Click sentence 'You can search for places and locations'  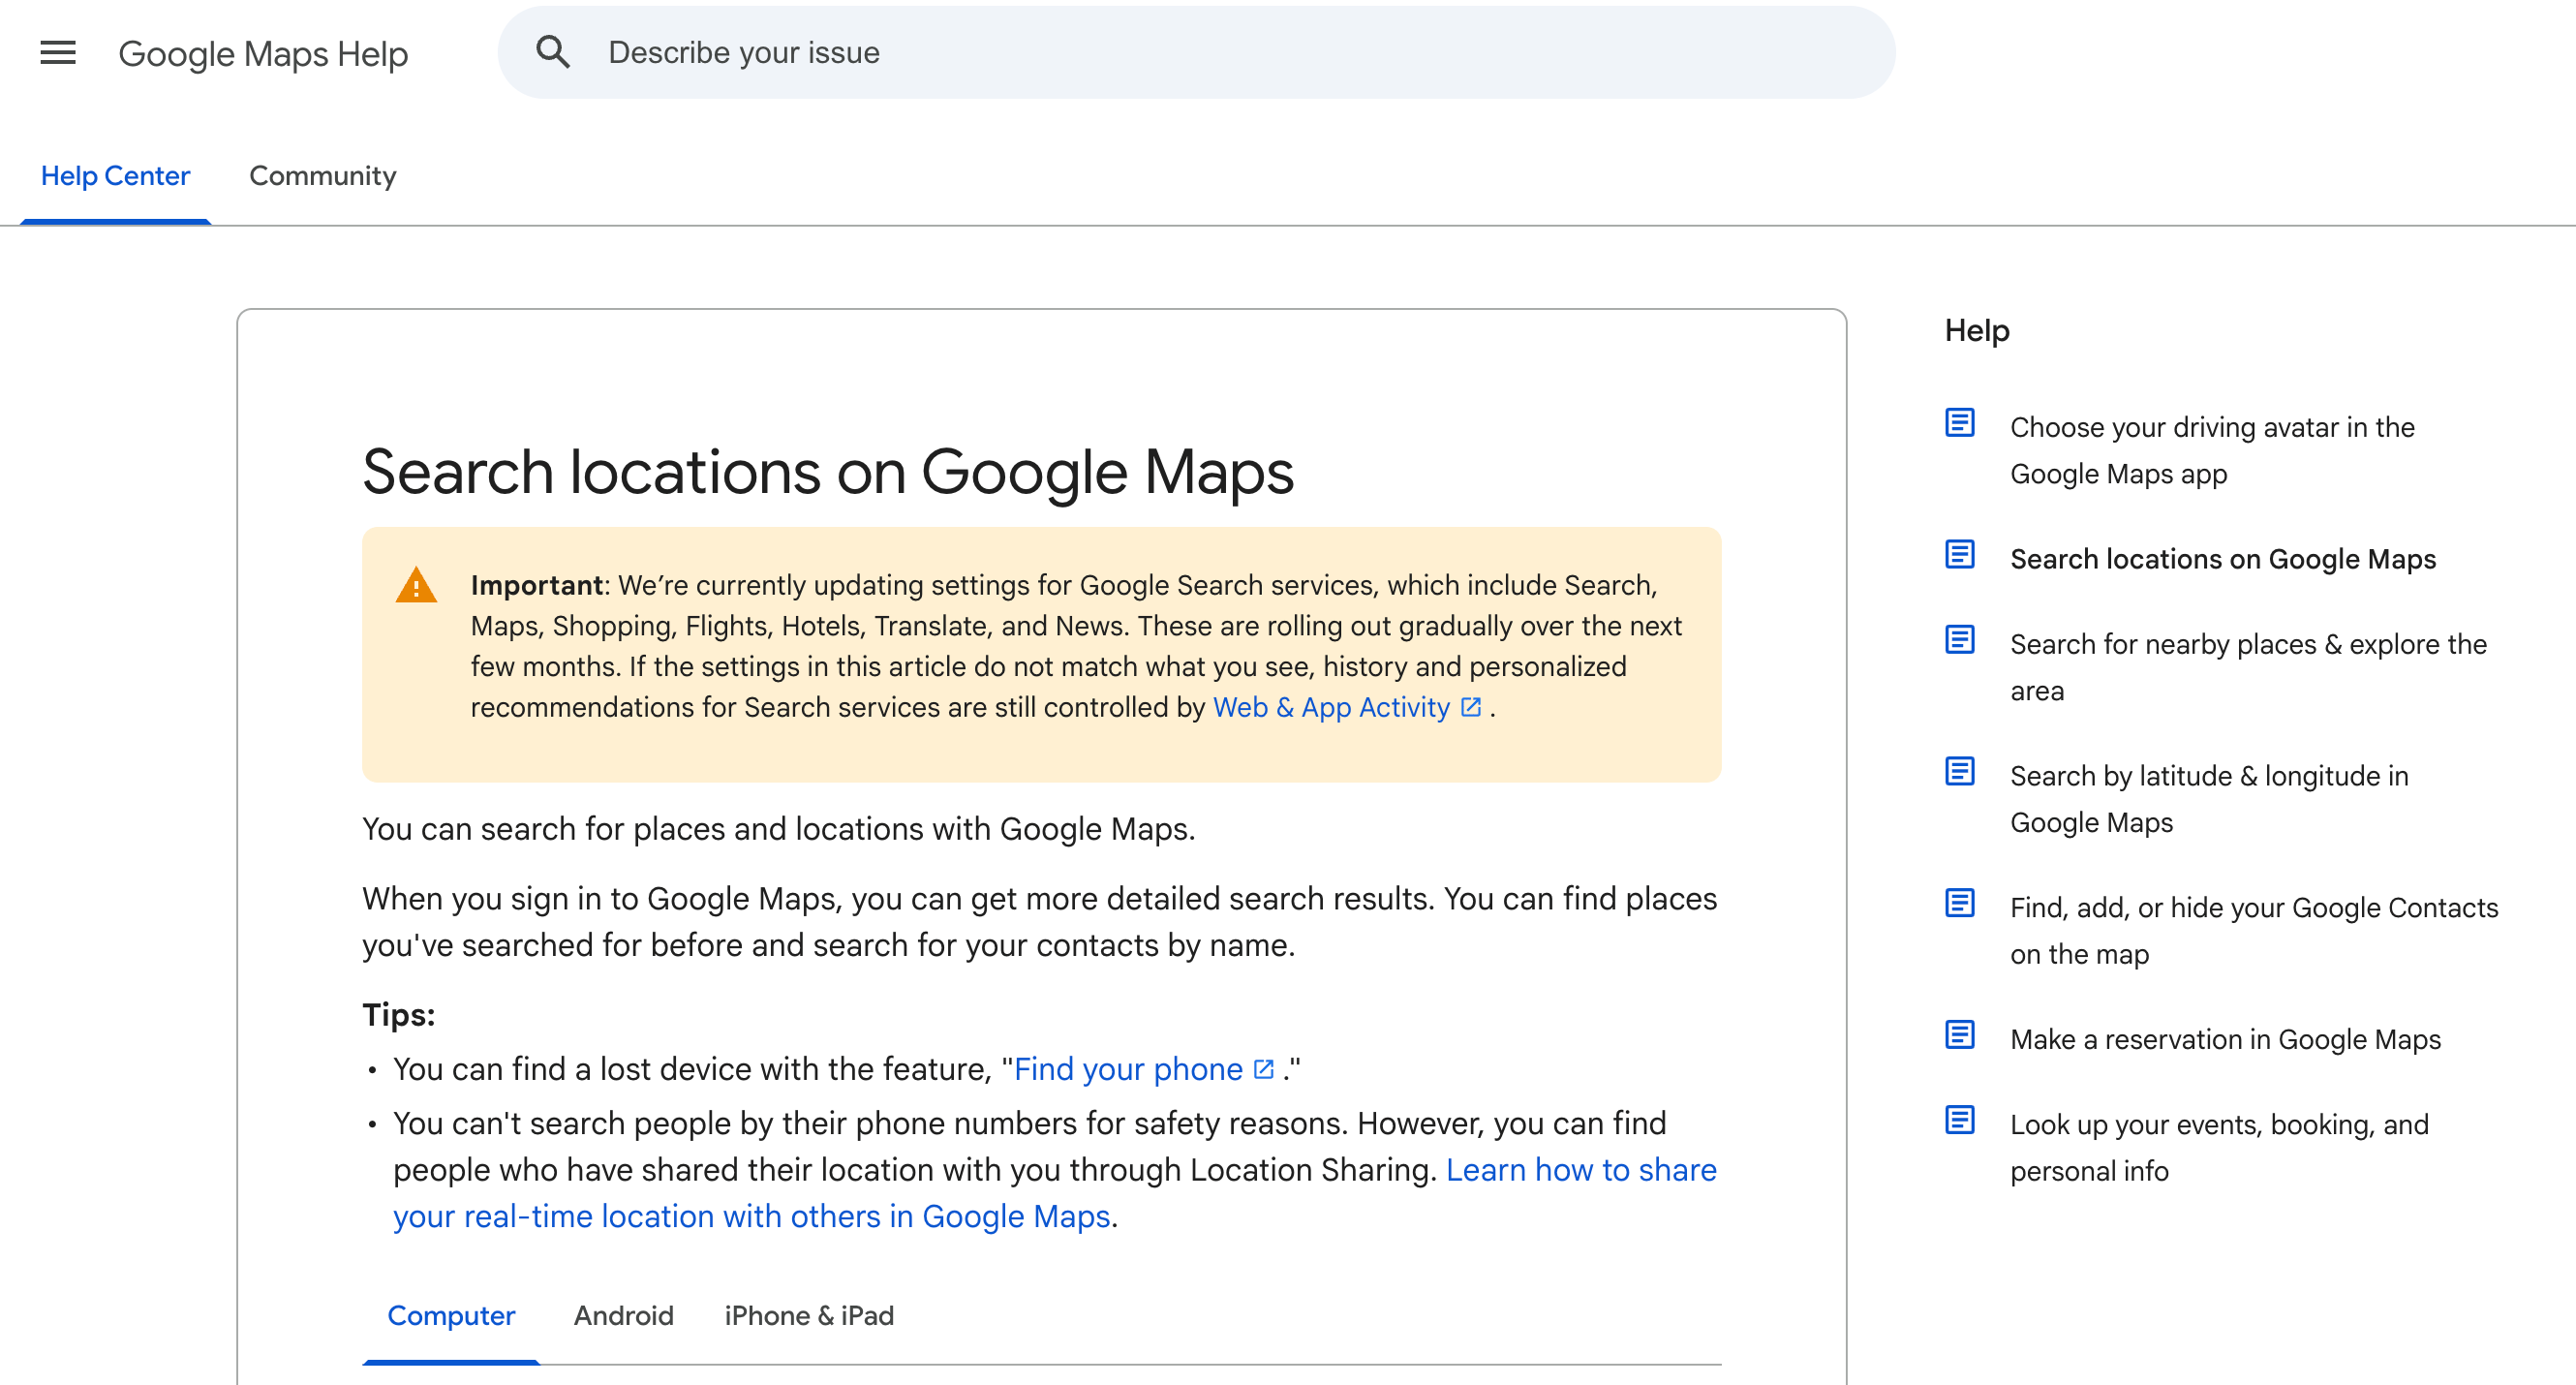tap(778, 829)
